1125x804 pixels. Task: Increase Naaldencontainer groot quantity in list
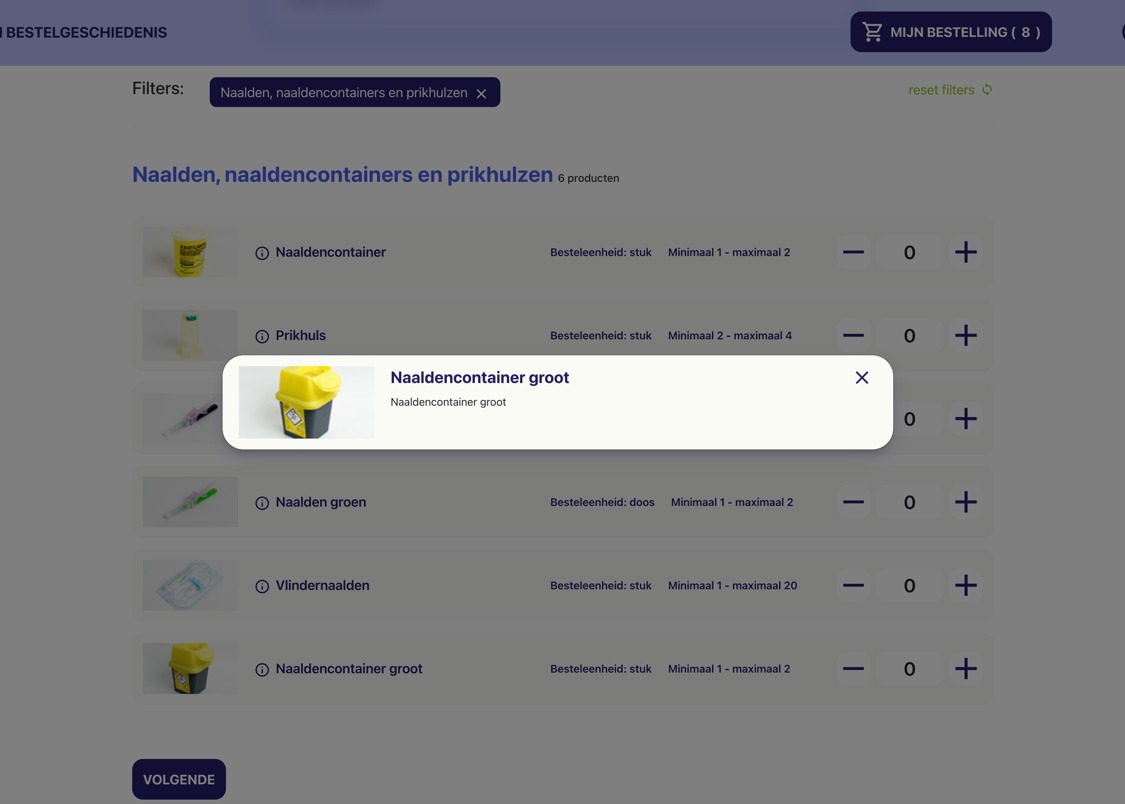[x=965, y=668]
